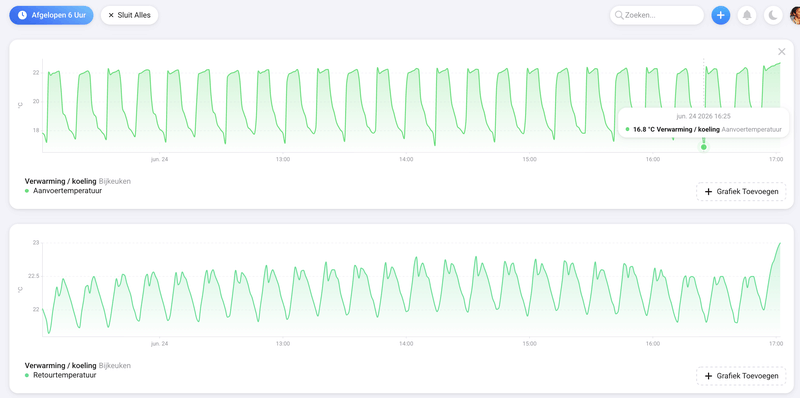Click the X icon in Sluit Alles
Screen dimensions: 800x398
(111, 15)
